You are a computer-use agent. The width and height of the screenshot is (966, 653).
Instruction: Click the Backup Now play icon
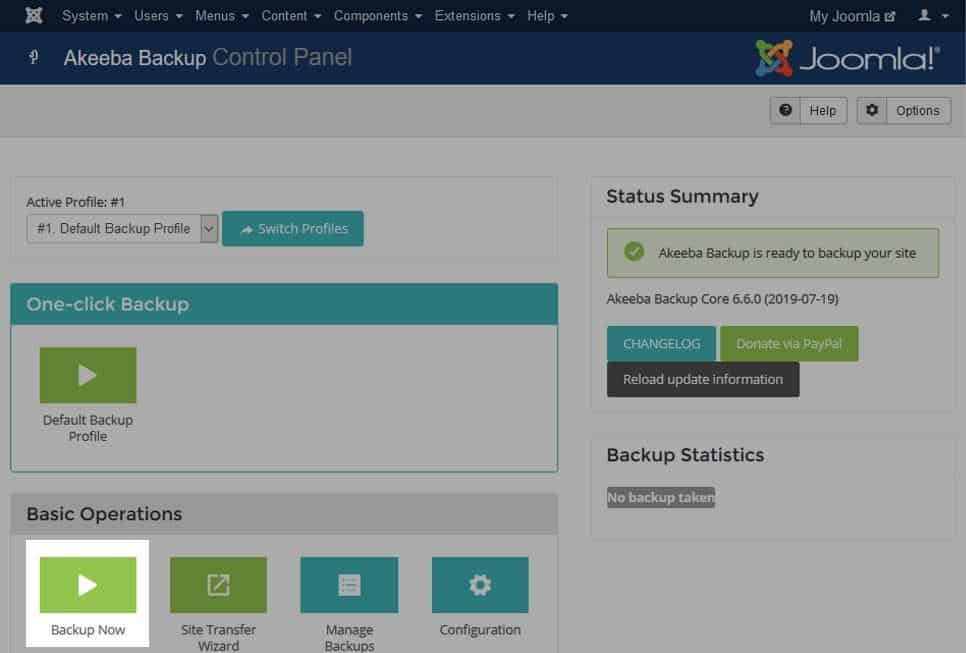point(87,585)
